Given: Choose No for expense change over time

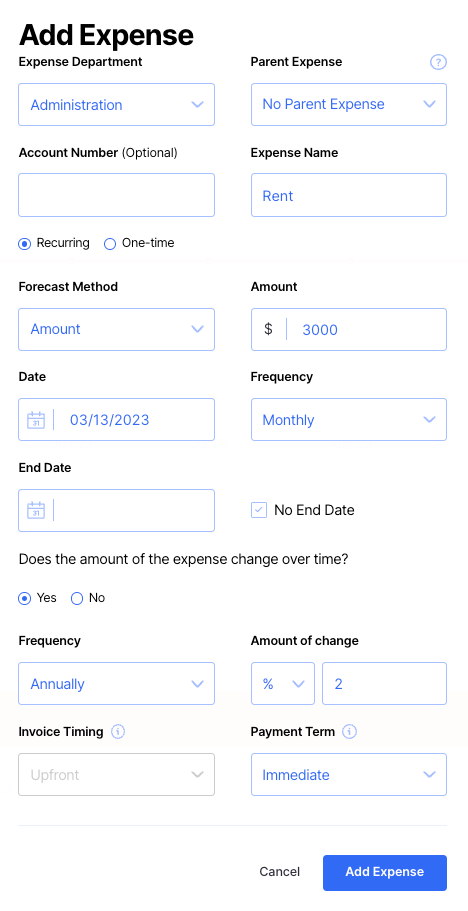Looking at the screenshot, I should click(x=77, y=598).
